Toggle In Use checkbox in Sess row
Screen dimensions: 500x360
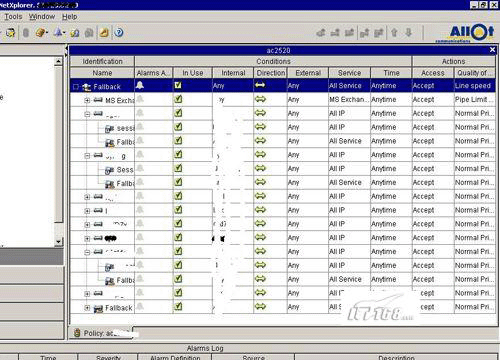pos(178,168)
